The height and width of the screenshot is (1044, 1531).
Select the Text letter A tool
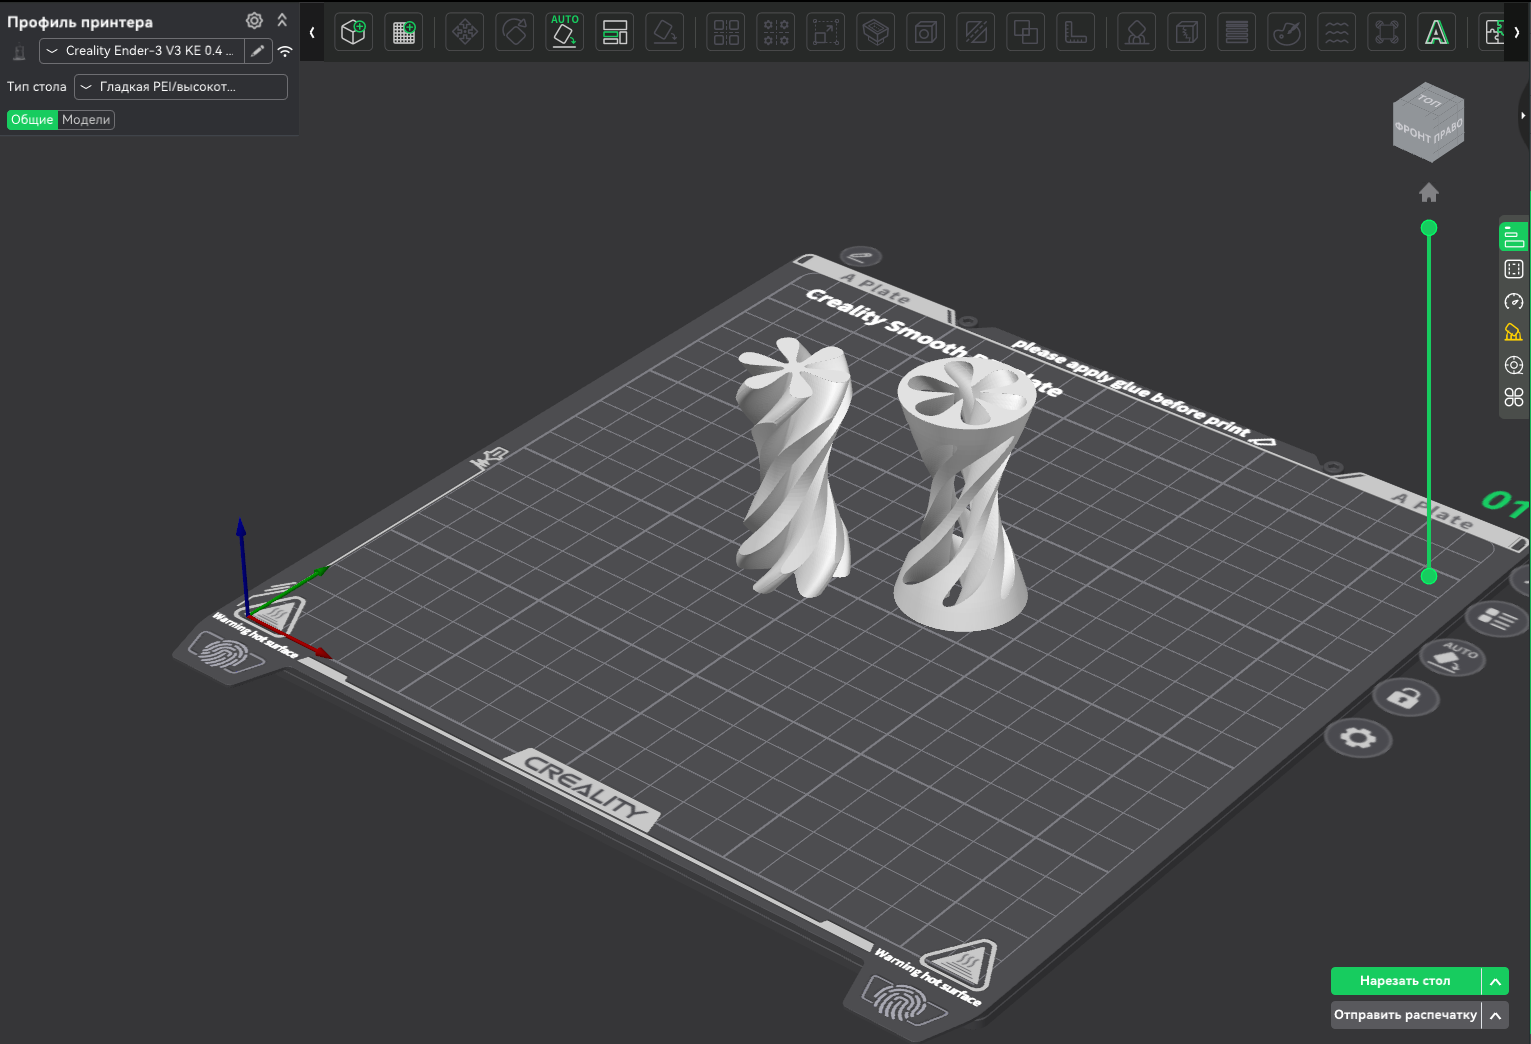tap(1437, 32)
